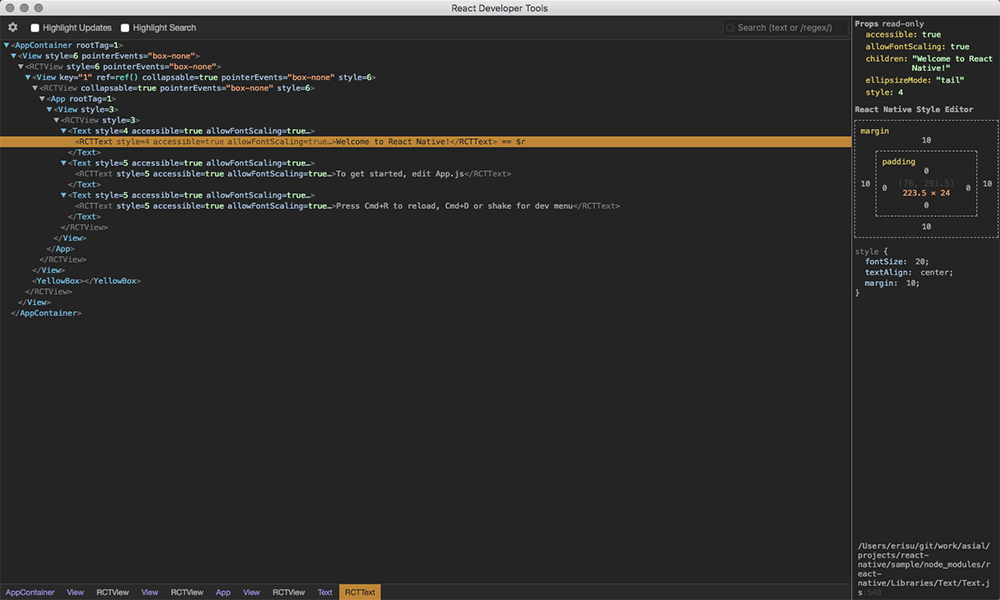Edit the margin: 10 style value
The height and width of the screenshot is (600, 1000).
point(913,283)
